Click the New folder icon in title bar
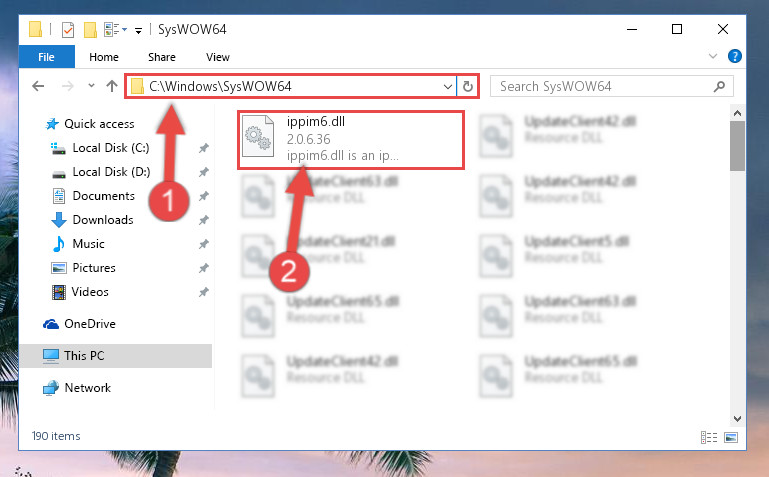This screenshot has width=769, height=477. [90, 30]
